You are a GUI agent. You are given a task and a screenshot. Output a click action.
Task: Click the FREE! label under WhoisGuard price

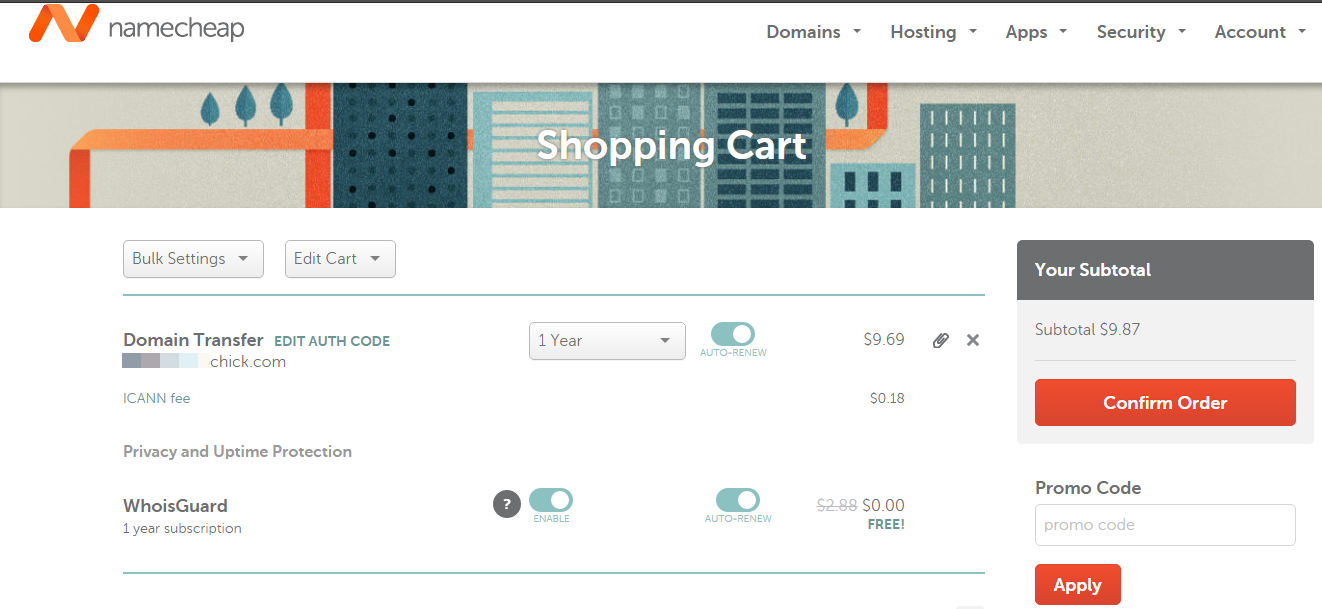(x=886, y=524)
